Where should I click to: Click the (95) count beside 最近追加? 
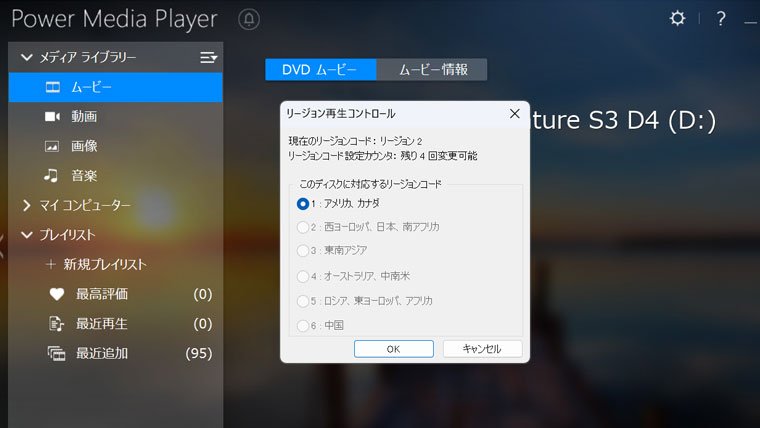(199, 353)
